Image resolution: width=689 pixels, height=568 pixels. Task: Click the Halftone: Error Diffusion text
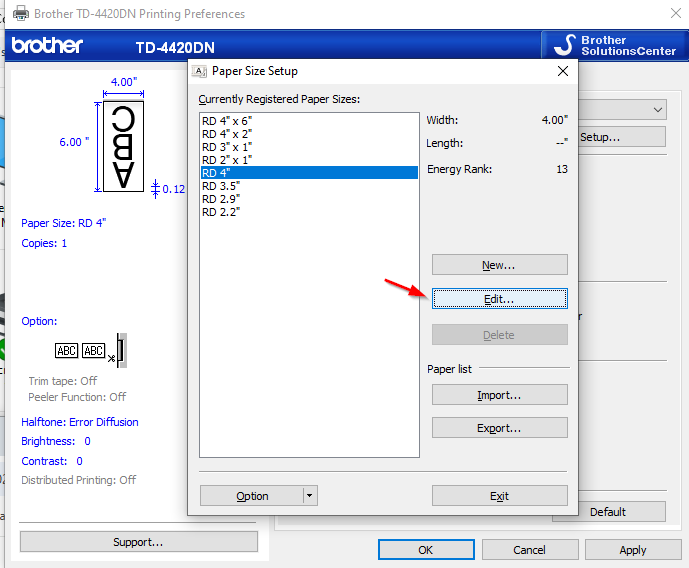tap(80, 422)
